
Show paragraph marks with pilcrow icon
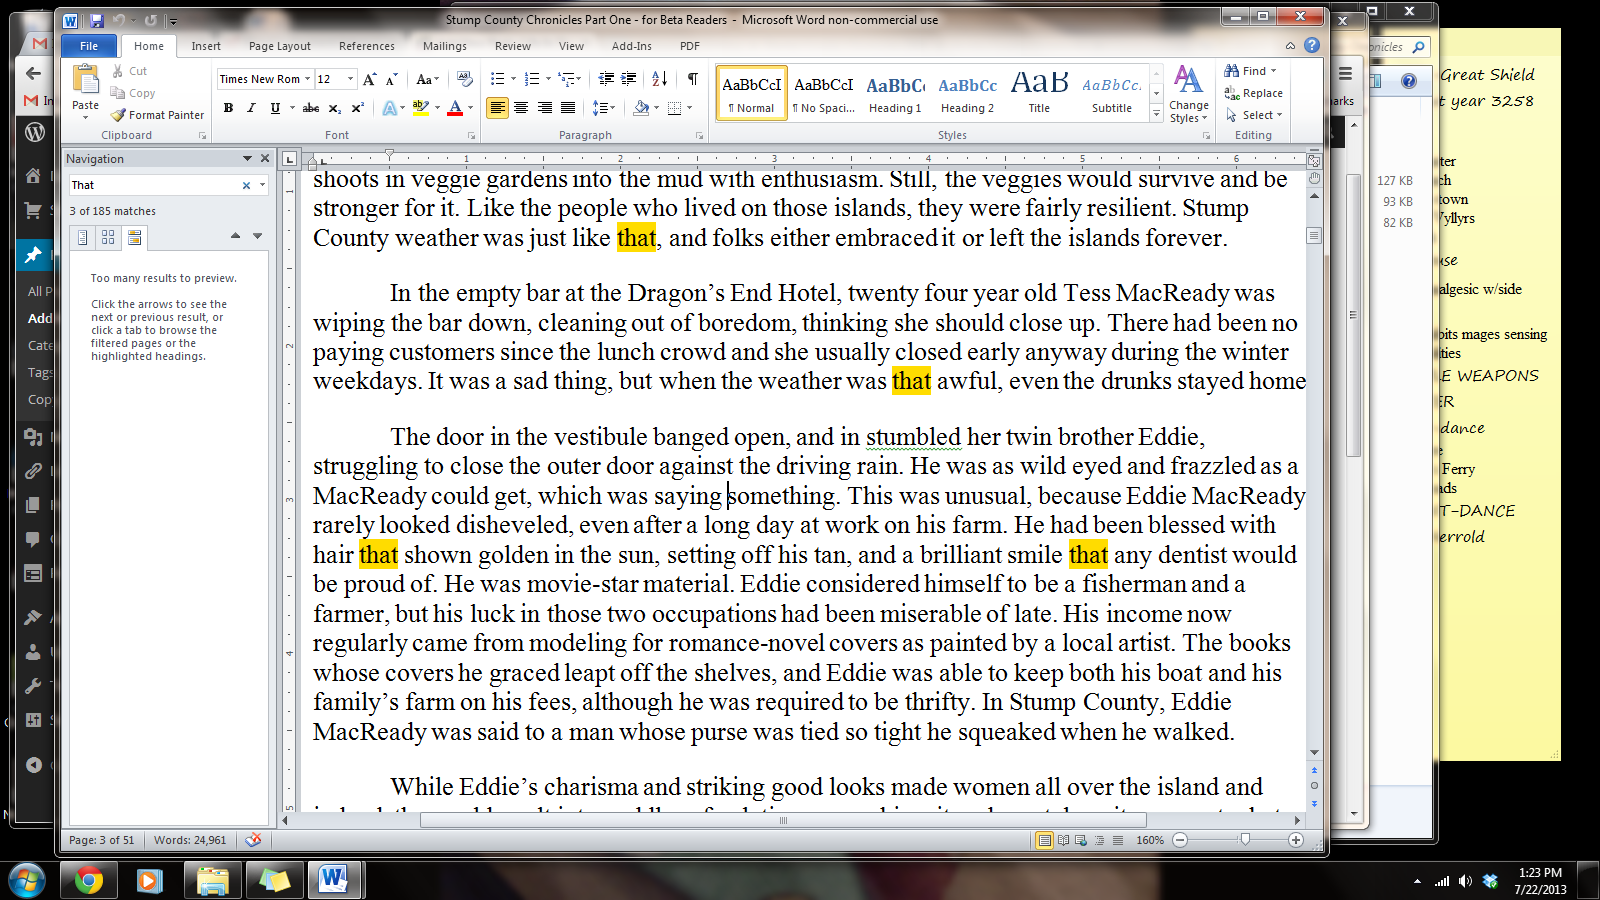[692, 79]
